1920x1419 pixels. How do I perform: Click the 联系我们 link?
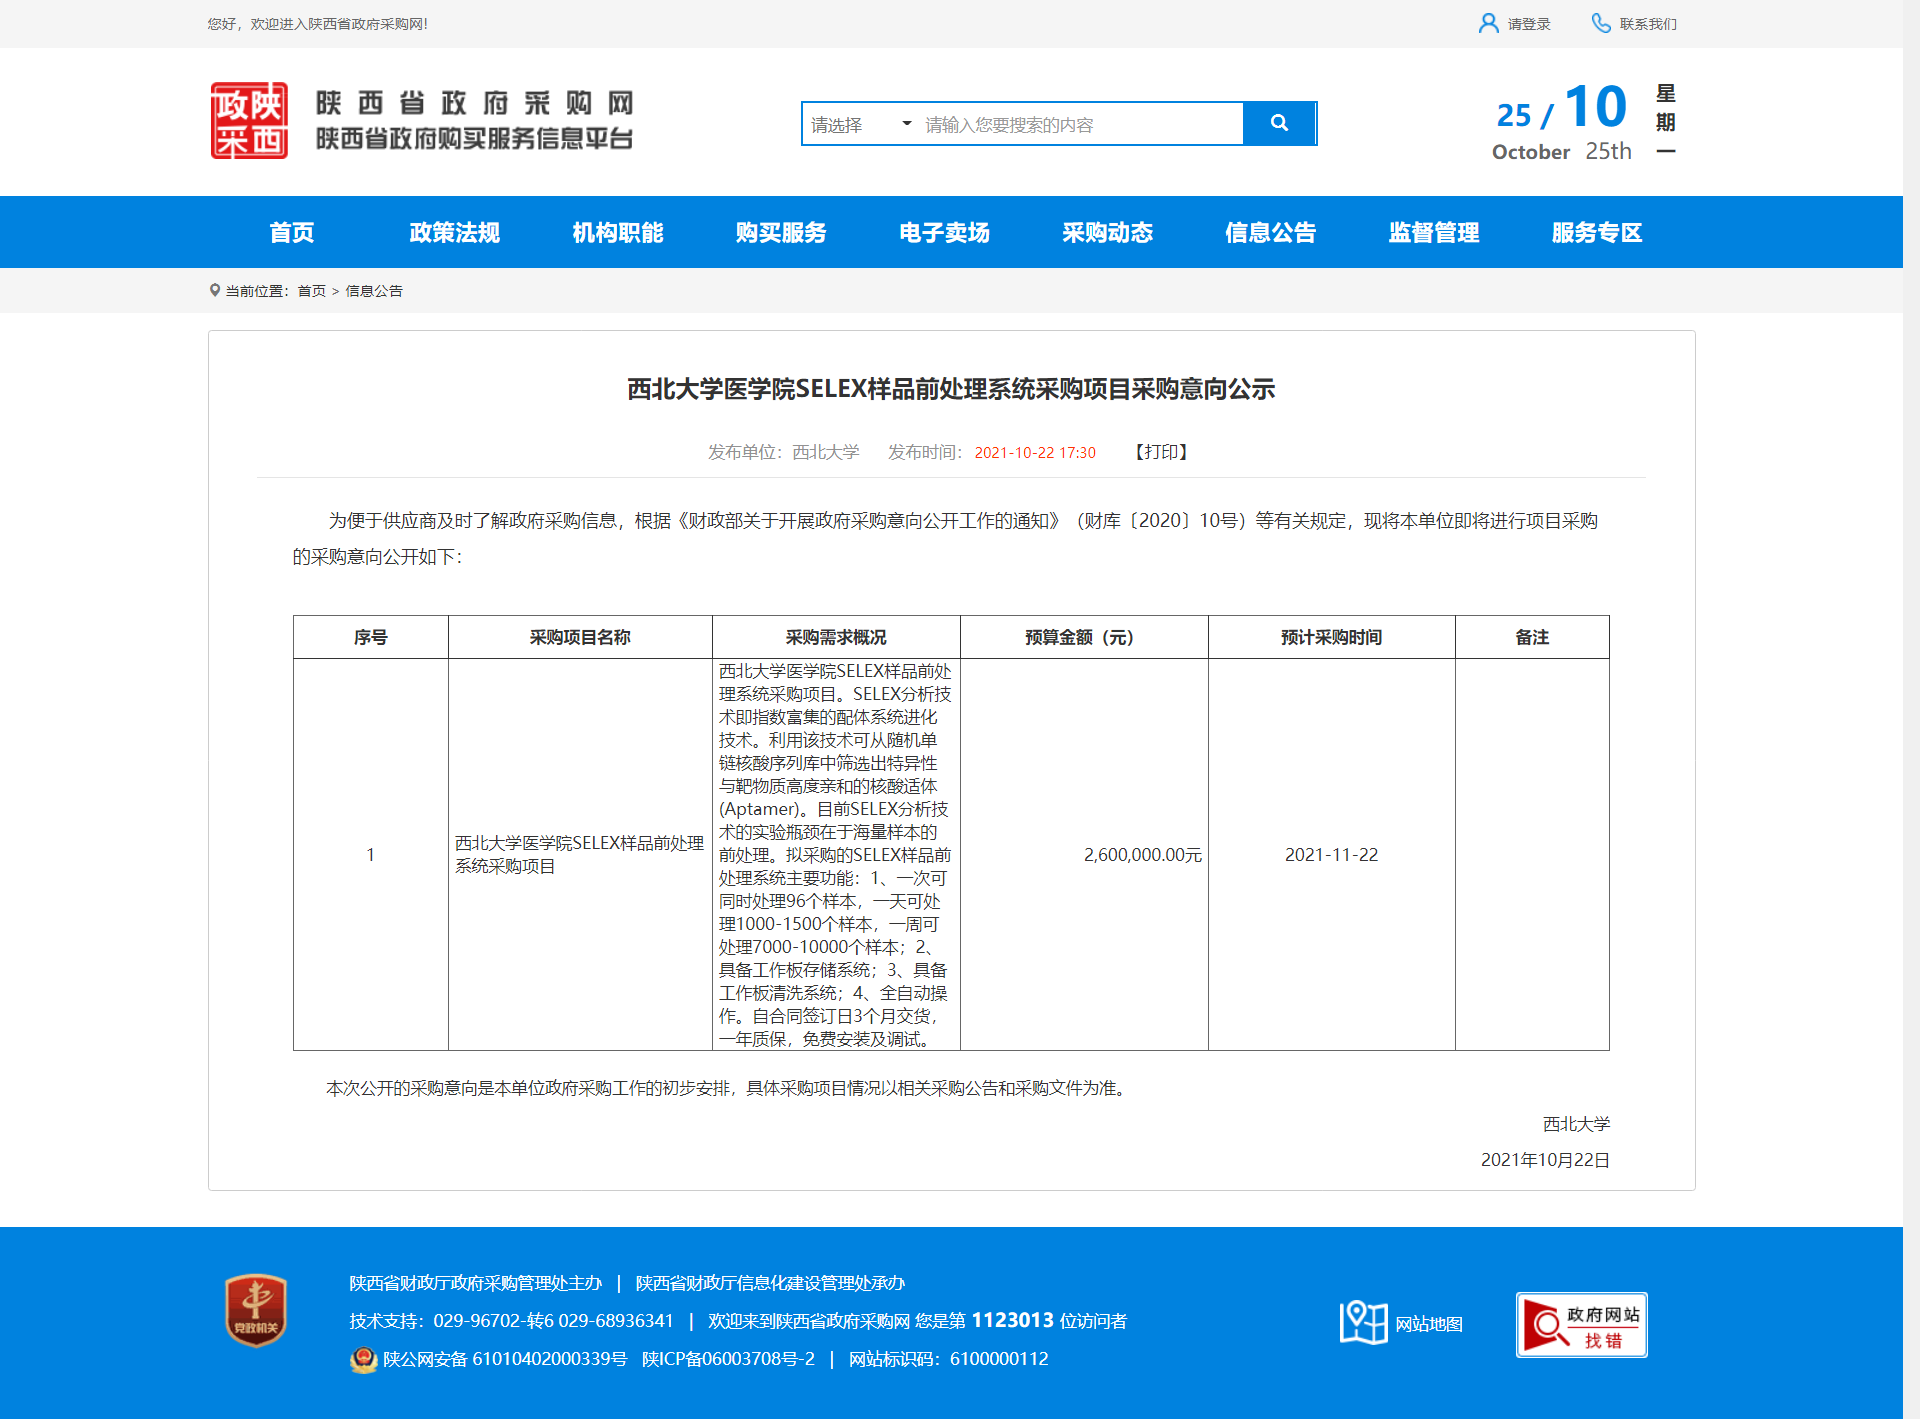pyautogui.click(x=1648, y=24)
